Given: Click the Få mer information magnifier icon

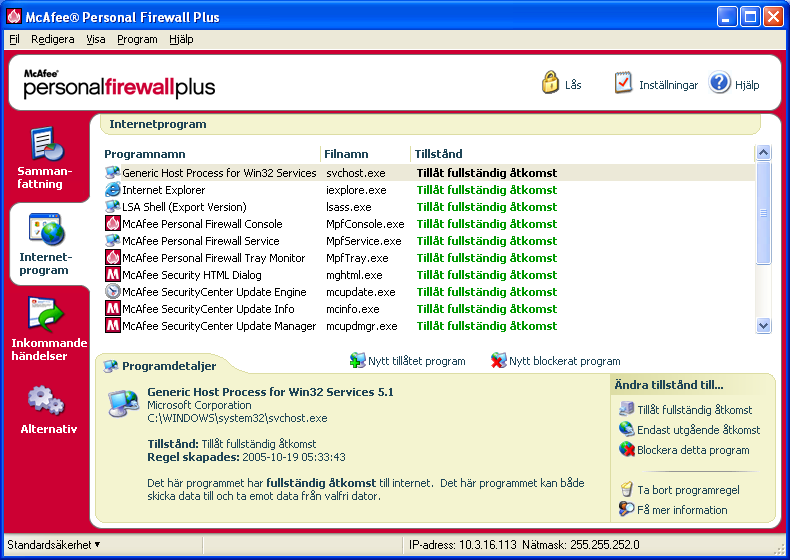Looking at the screenshot, I should point(626,509).
